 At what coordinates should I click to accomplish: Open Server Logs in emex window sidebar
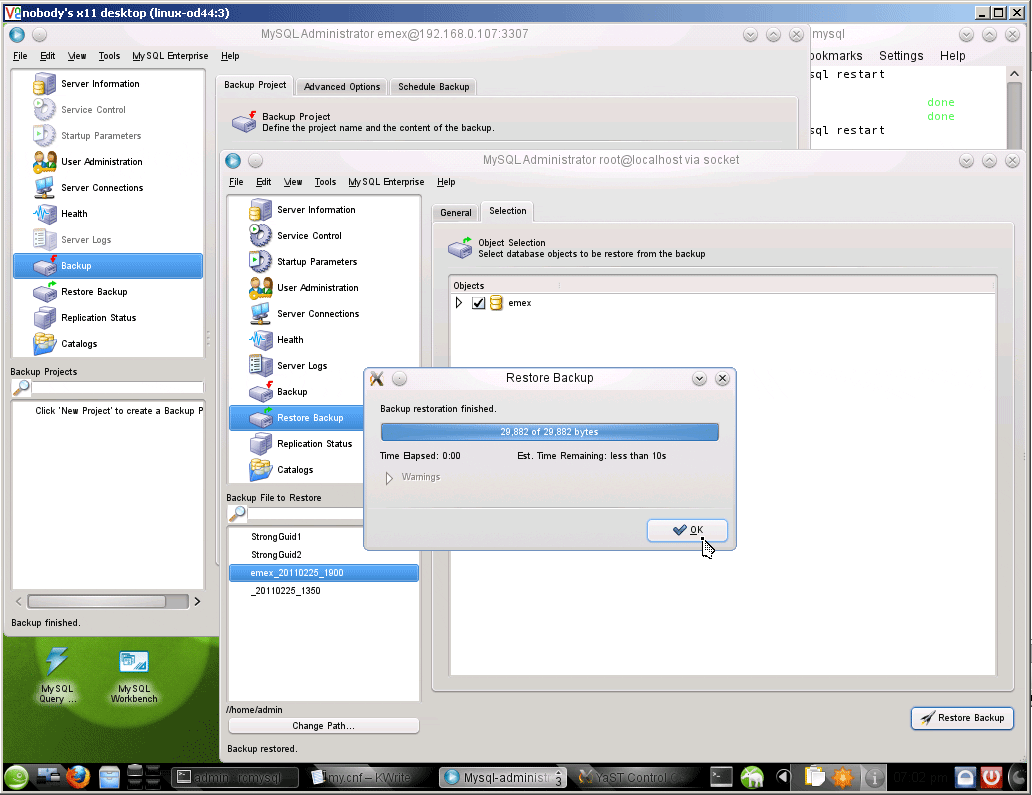[108, 240]
